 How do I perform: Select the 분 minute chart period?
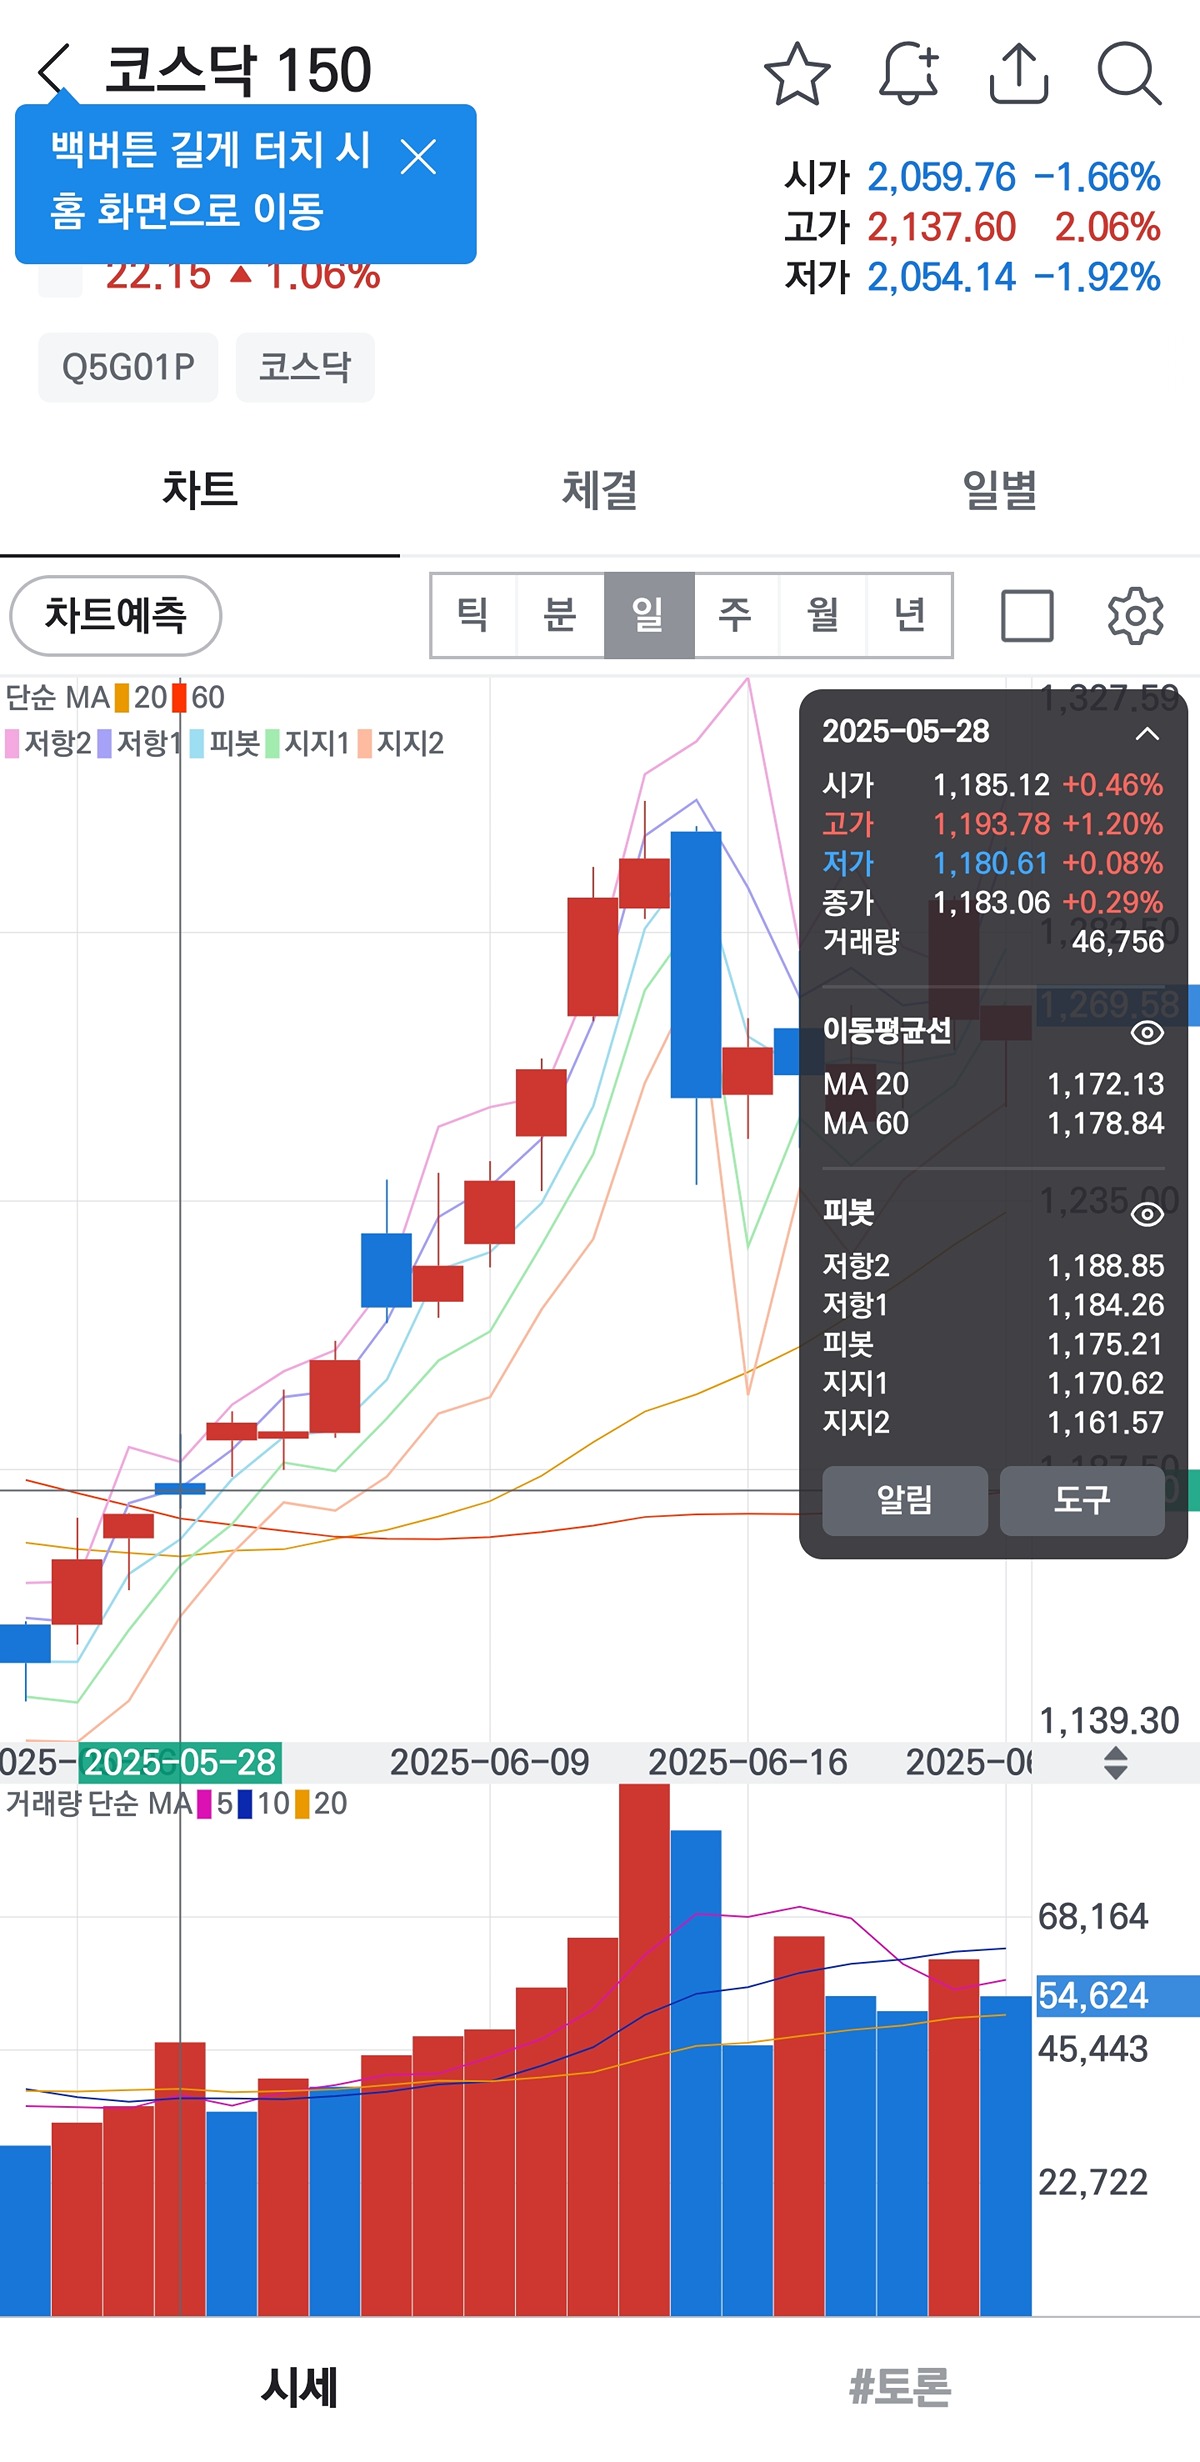click(560, 615)
